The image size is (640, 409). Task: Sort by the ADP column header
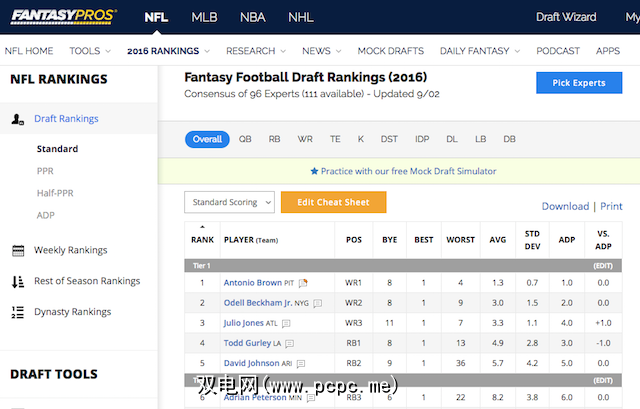[567, 240]
